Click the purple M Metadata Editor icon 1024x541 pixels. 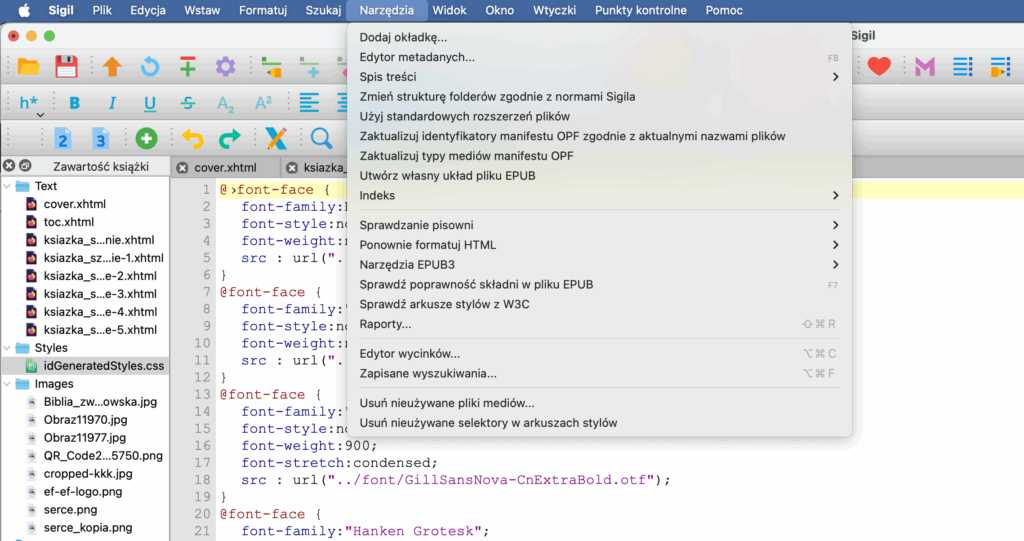click(925, 67)
